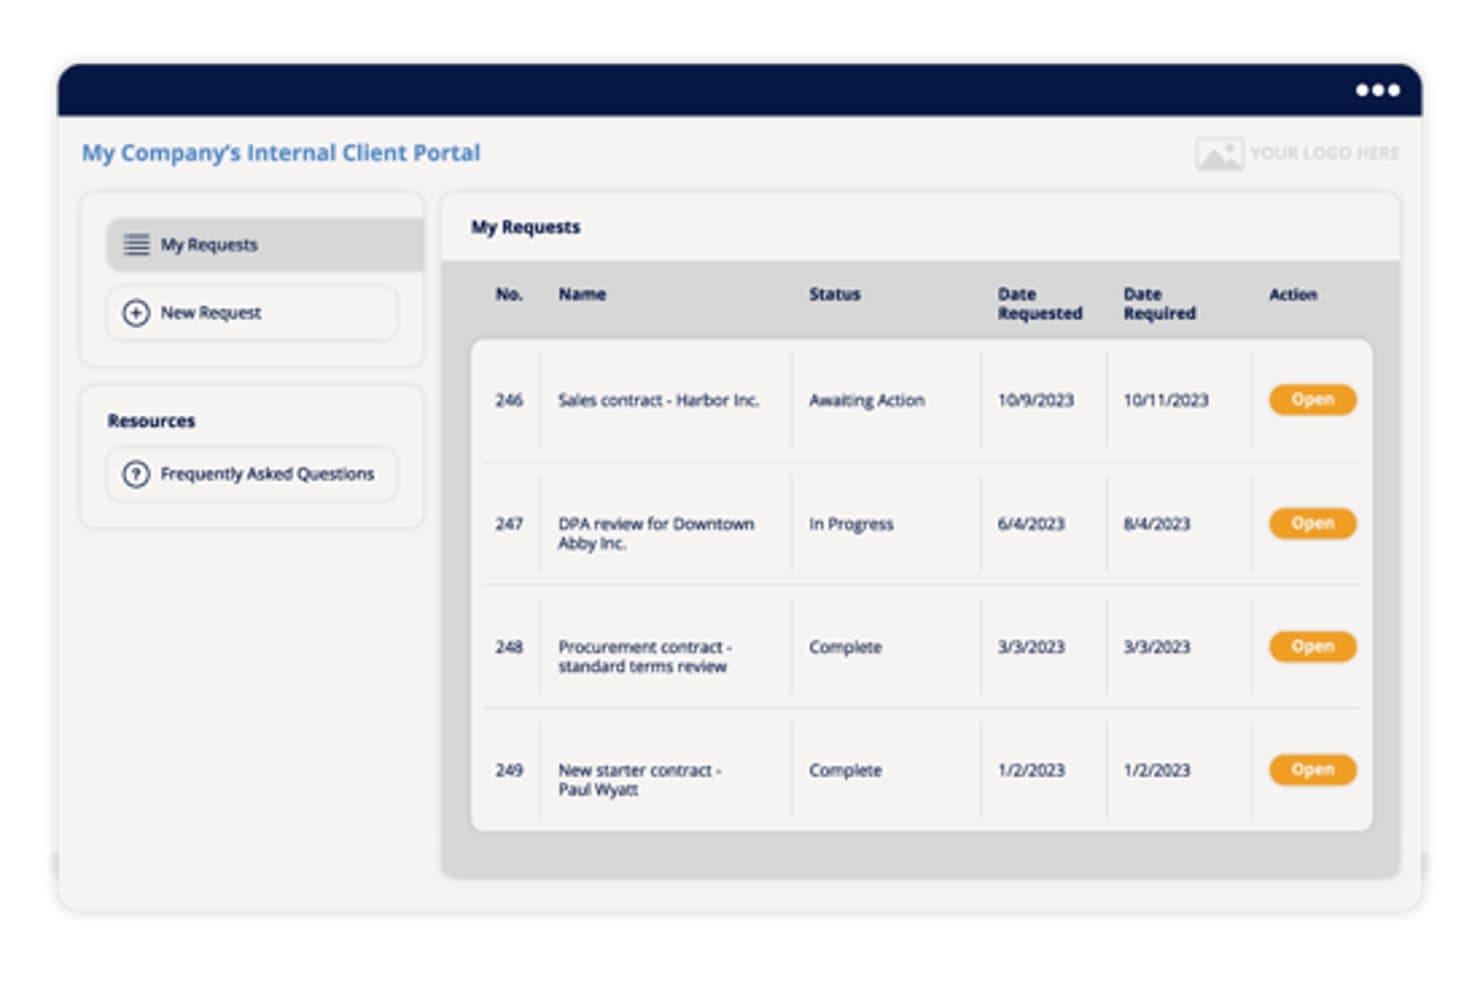1480x987 pixels.
Task: Click the Date Requested column header
Action: pyautogui.click(x=1040, y=303)
